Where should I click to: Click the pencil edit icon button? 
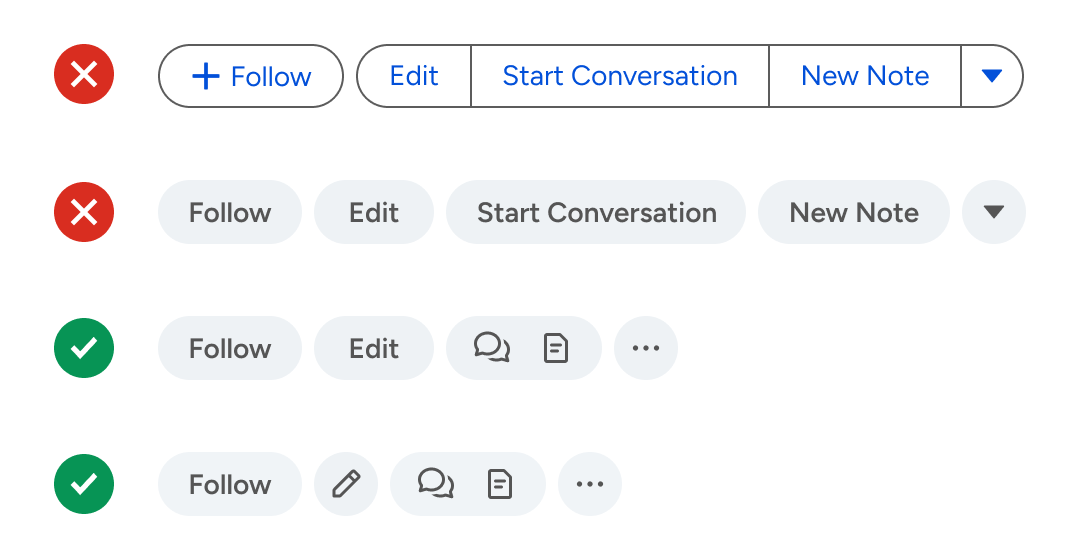click(x=346, y=484)
